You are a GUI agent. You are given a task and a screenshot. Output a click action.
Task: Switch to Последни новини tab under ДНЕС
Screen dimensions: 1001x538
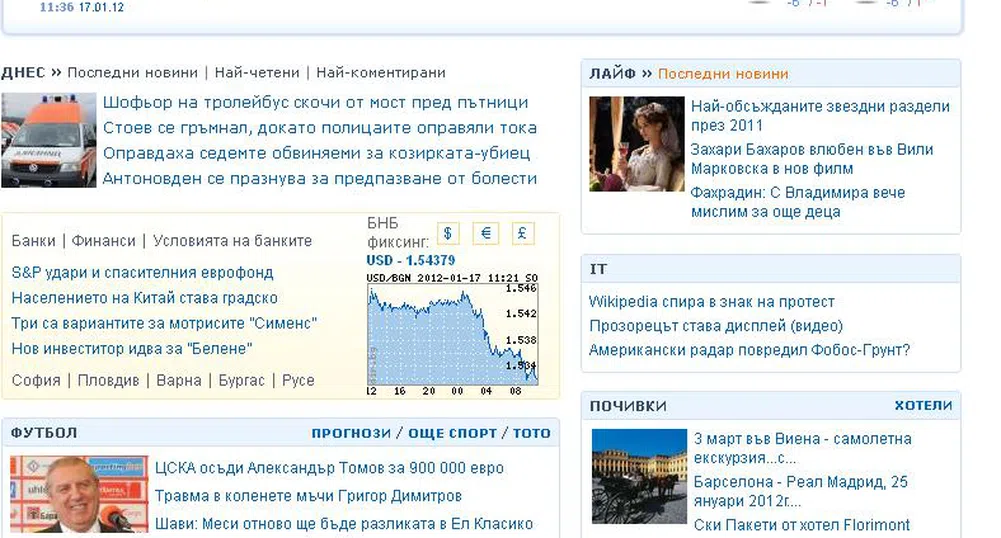[x=132, y=73]
